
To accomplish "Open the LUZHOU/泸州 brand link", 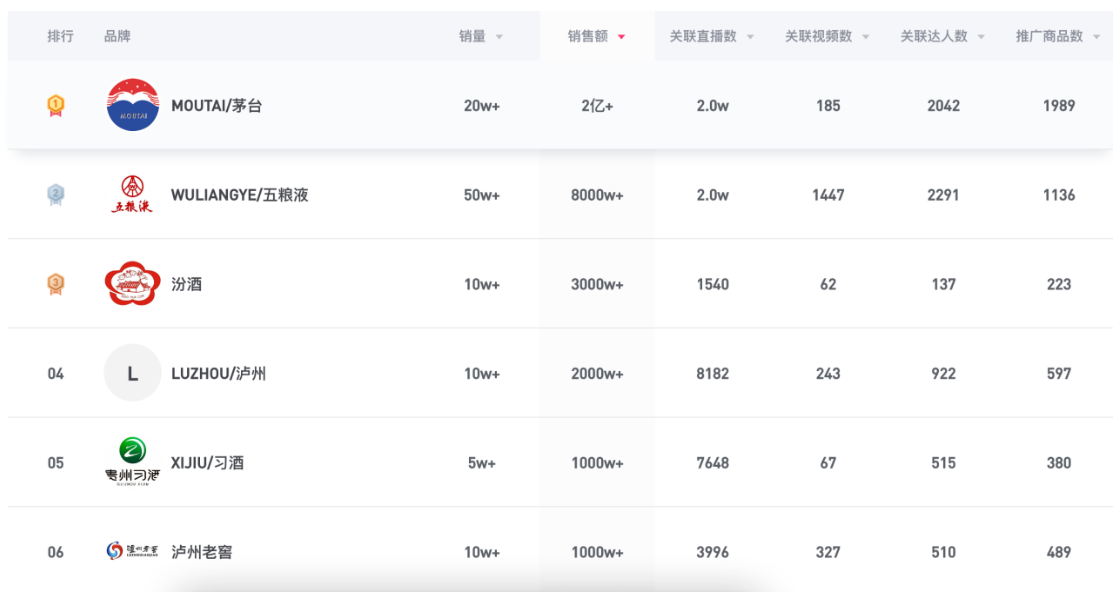I will (218, 374).
